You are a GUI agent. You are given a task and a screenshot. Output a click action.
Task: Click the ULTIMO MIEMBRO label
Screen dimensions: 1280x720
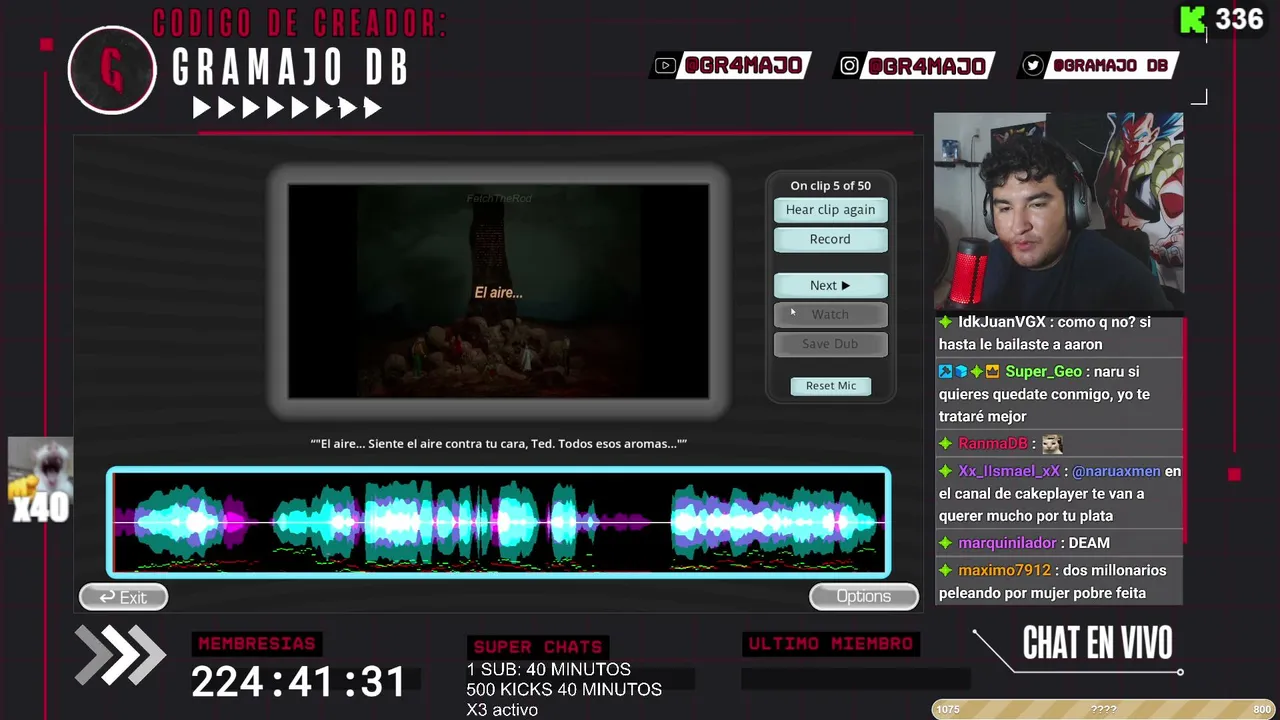coord(830,644)
